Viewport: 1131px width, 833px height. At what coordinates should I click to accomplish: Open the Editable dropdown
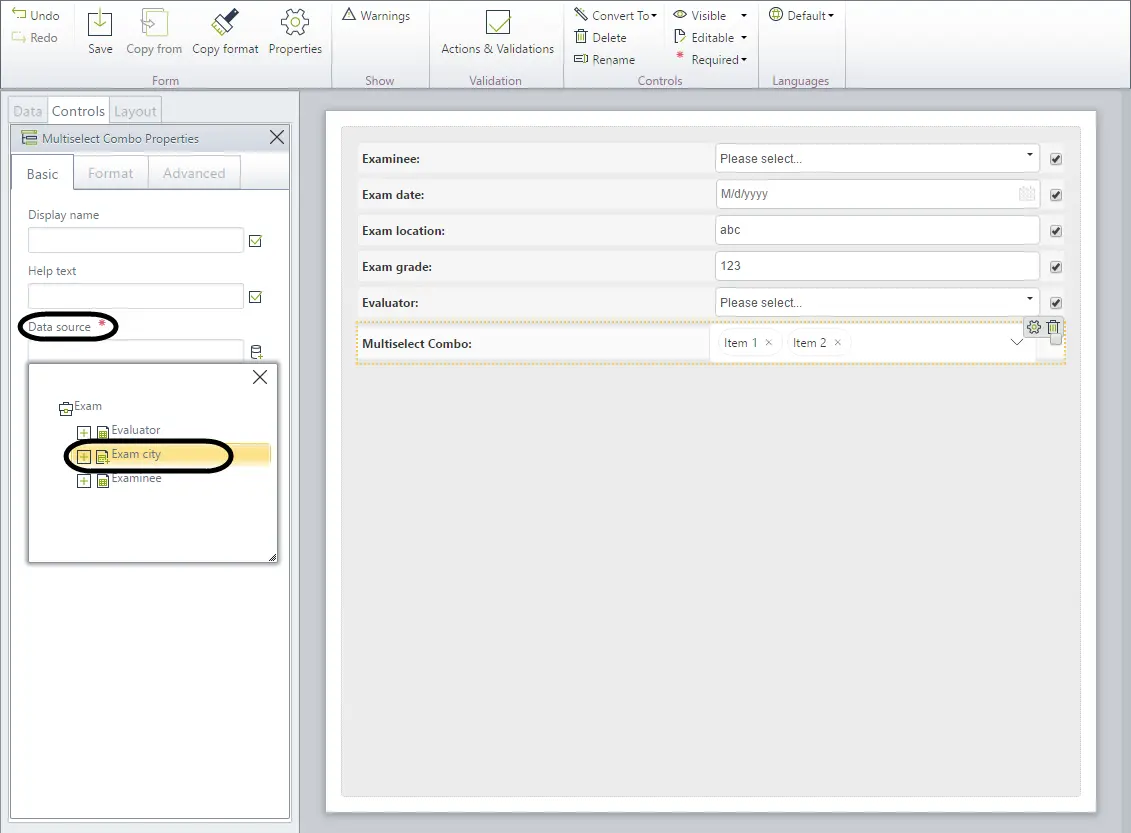(x=710, y=38)
